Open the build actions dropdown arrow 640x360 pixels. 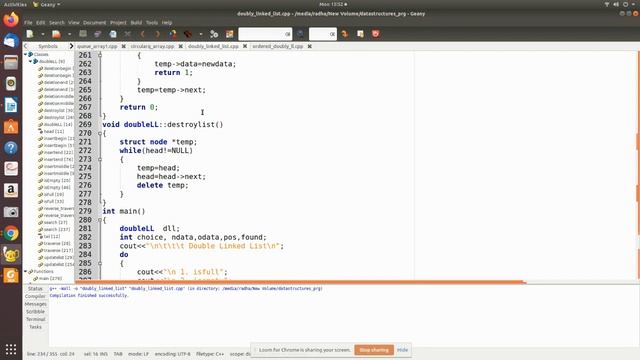pyautogui.click(x=201, y=34)
